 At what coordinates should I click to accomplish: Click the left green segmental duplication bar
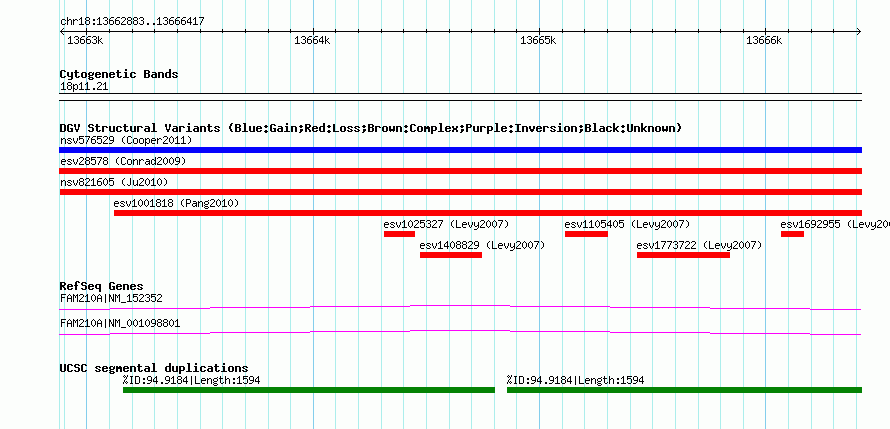click(309, 390)
